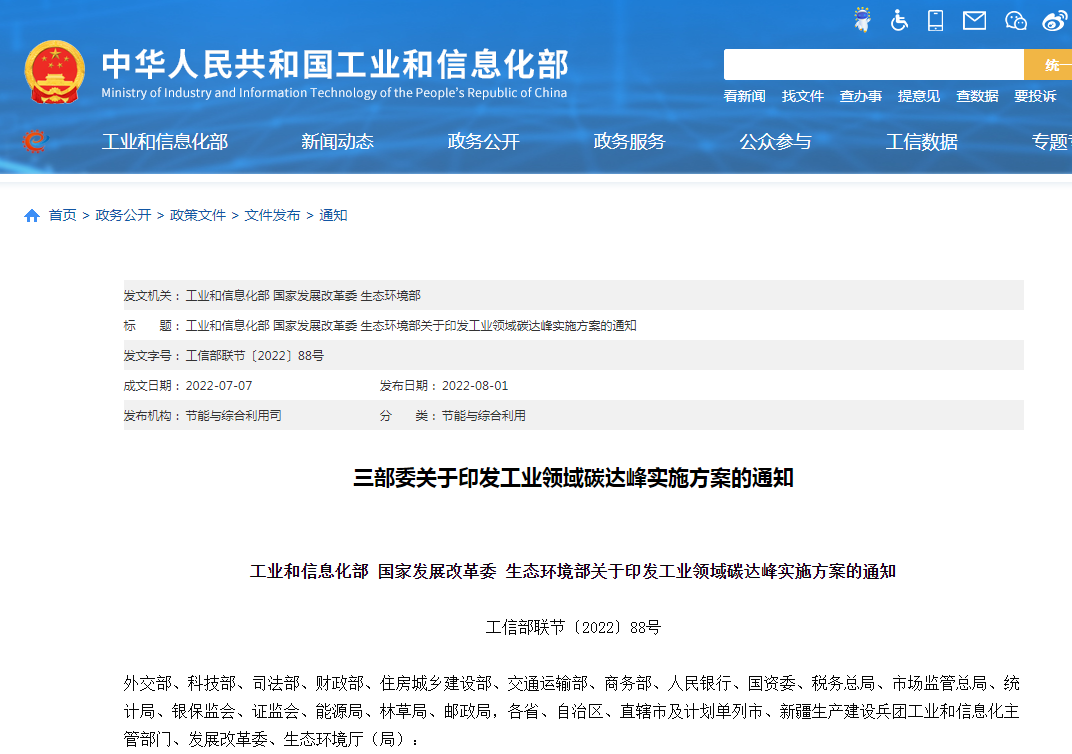Viewport: 1072px width, 754px height.
Task: Select 查数据 search option
Action: click(x=977, y=96)
